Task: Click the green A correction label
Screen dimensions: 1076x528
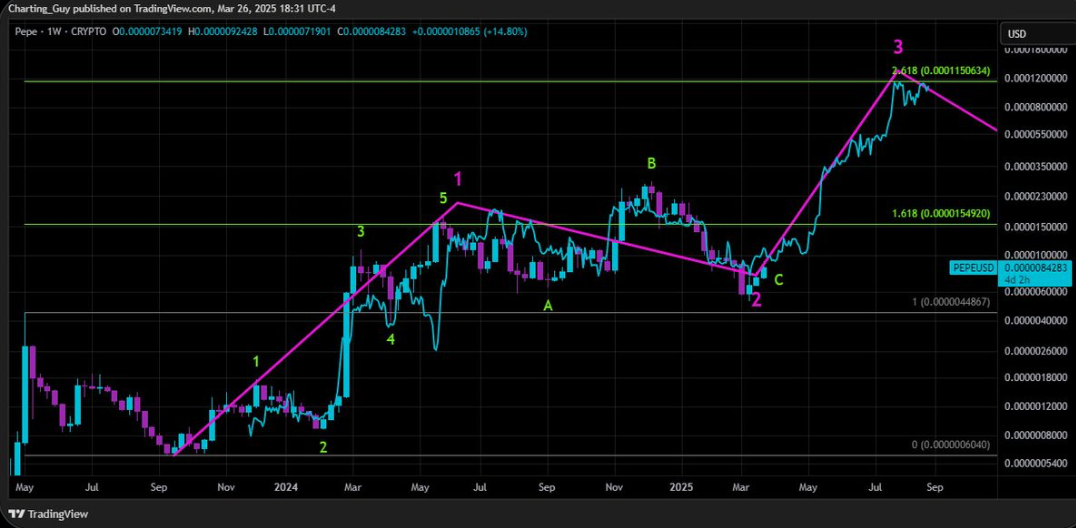Action: coord(547,306)
